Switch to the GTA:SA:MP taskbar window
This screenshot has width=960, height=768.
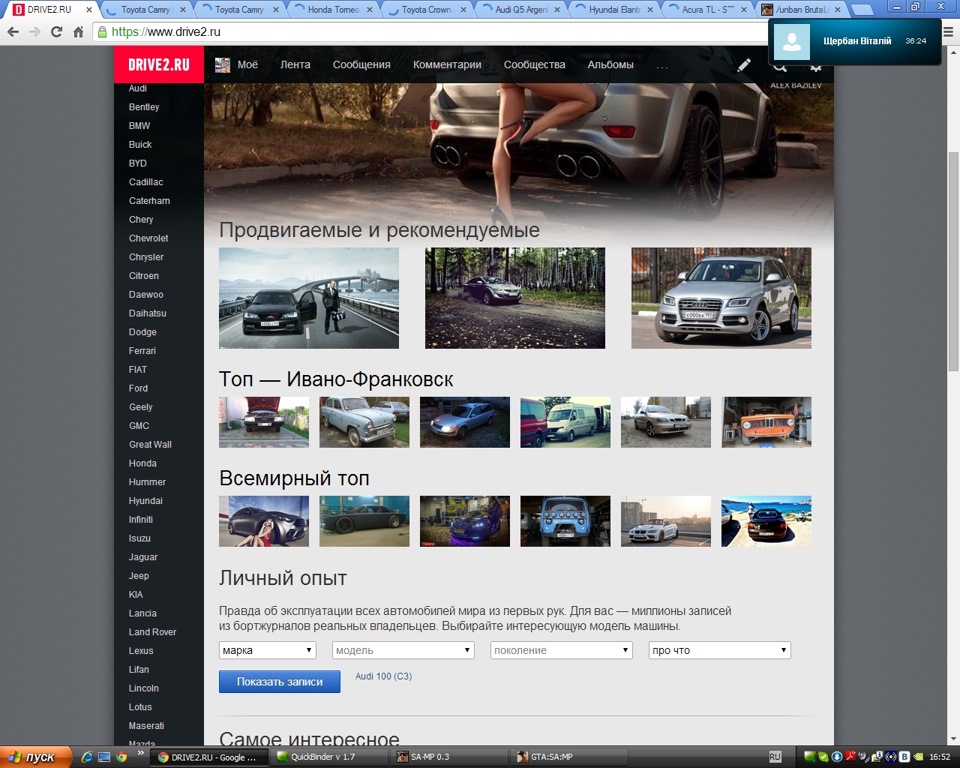click(x=569, y=757)
